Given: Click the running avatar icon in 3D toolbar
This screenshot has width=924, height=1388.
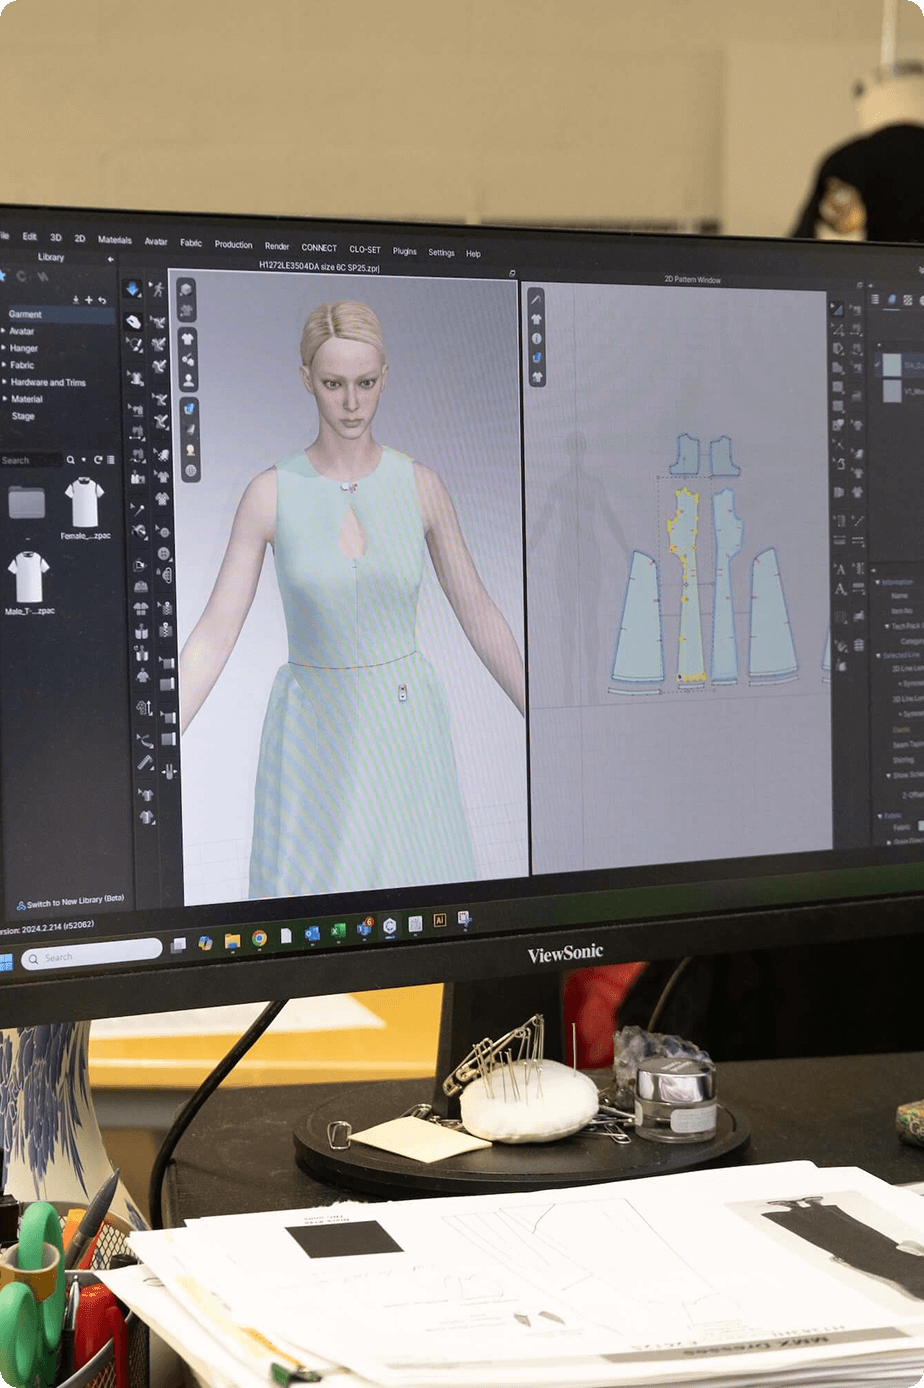Looking at the screenshot, I should tap(158, 290).
